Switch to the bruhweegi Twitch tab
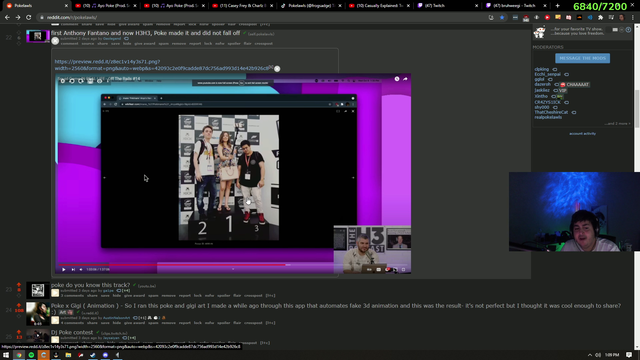 (516, 6)
